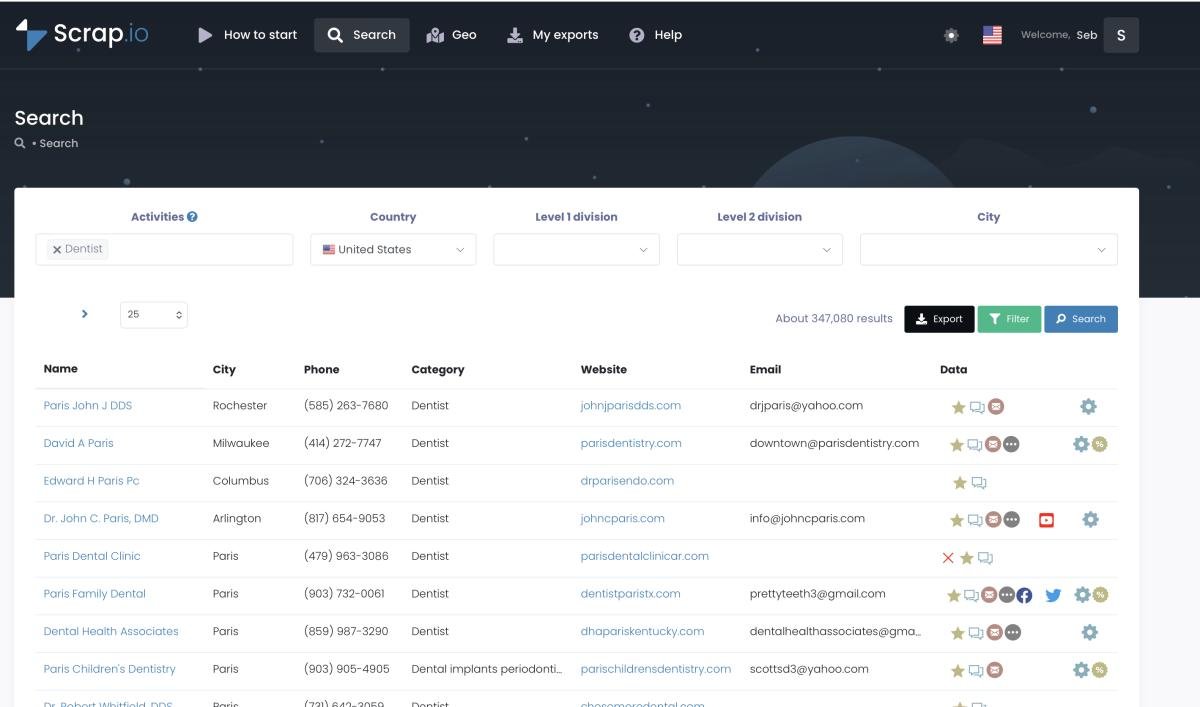This screenshot has height=707, width=1200.
Task: Open the results-per-page selector showing 25
Action: 154,315
